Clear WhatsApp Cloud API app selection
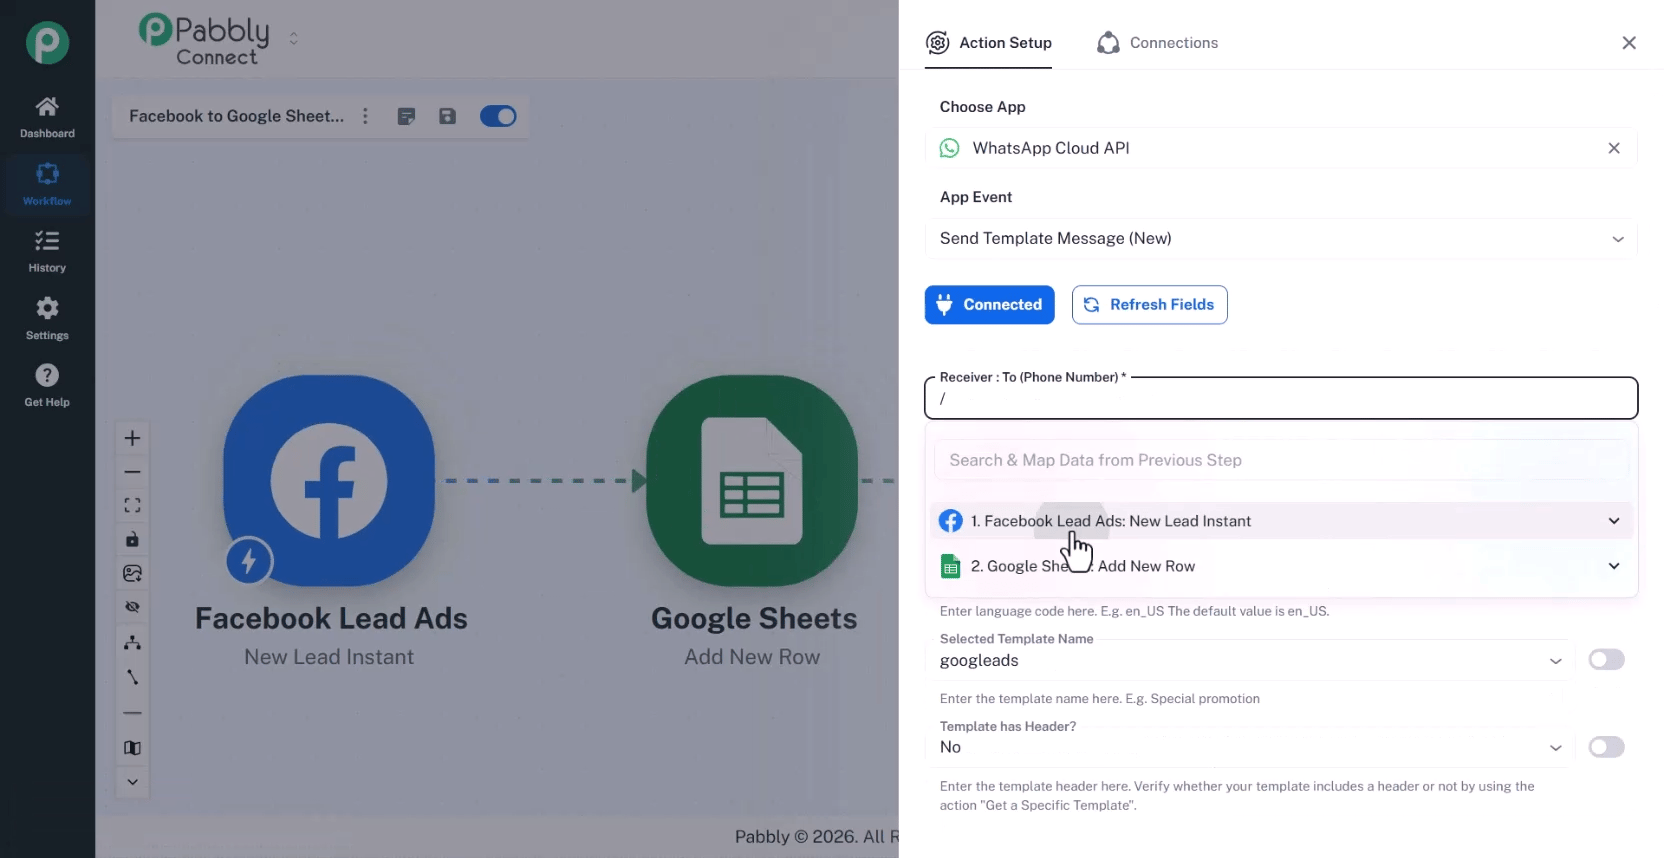The image size is (1664, 858). [x=1614, y=148]
